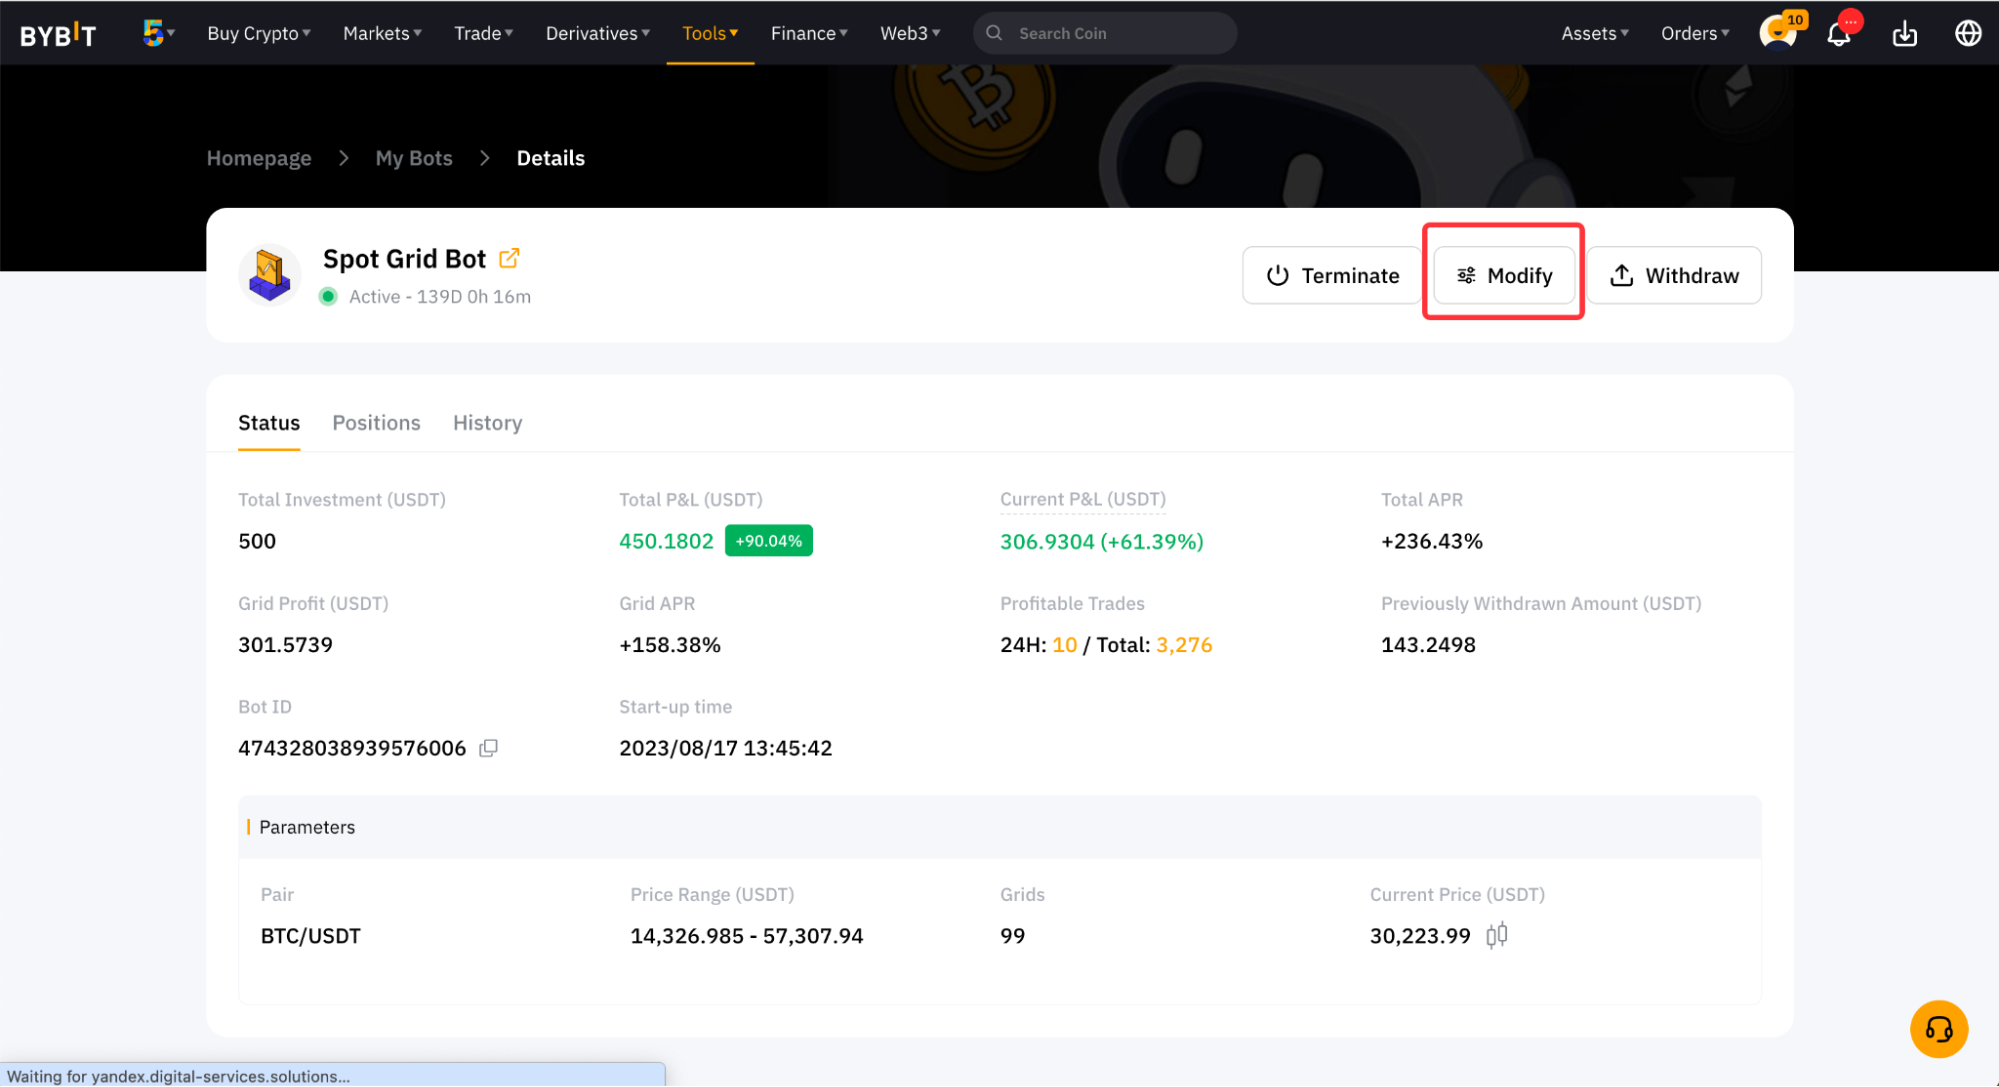Open the language globe icon

[x=1967, y=34]
